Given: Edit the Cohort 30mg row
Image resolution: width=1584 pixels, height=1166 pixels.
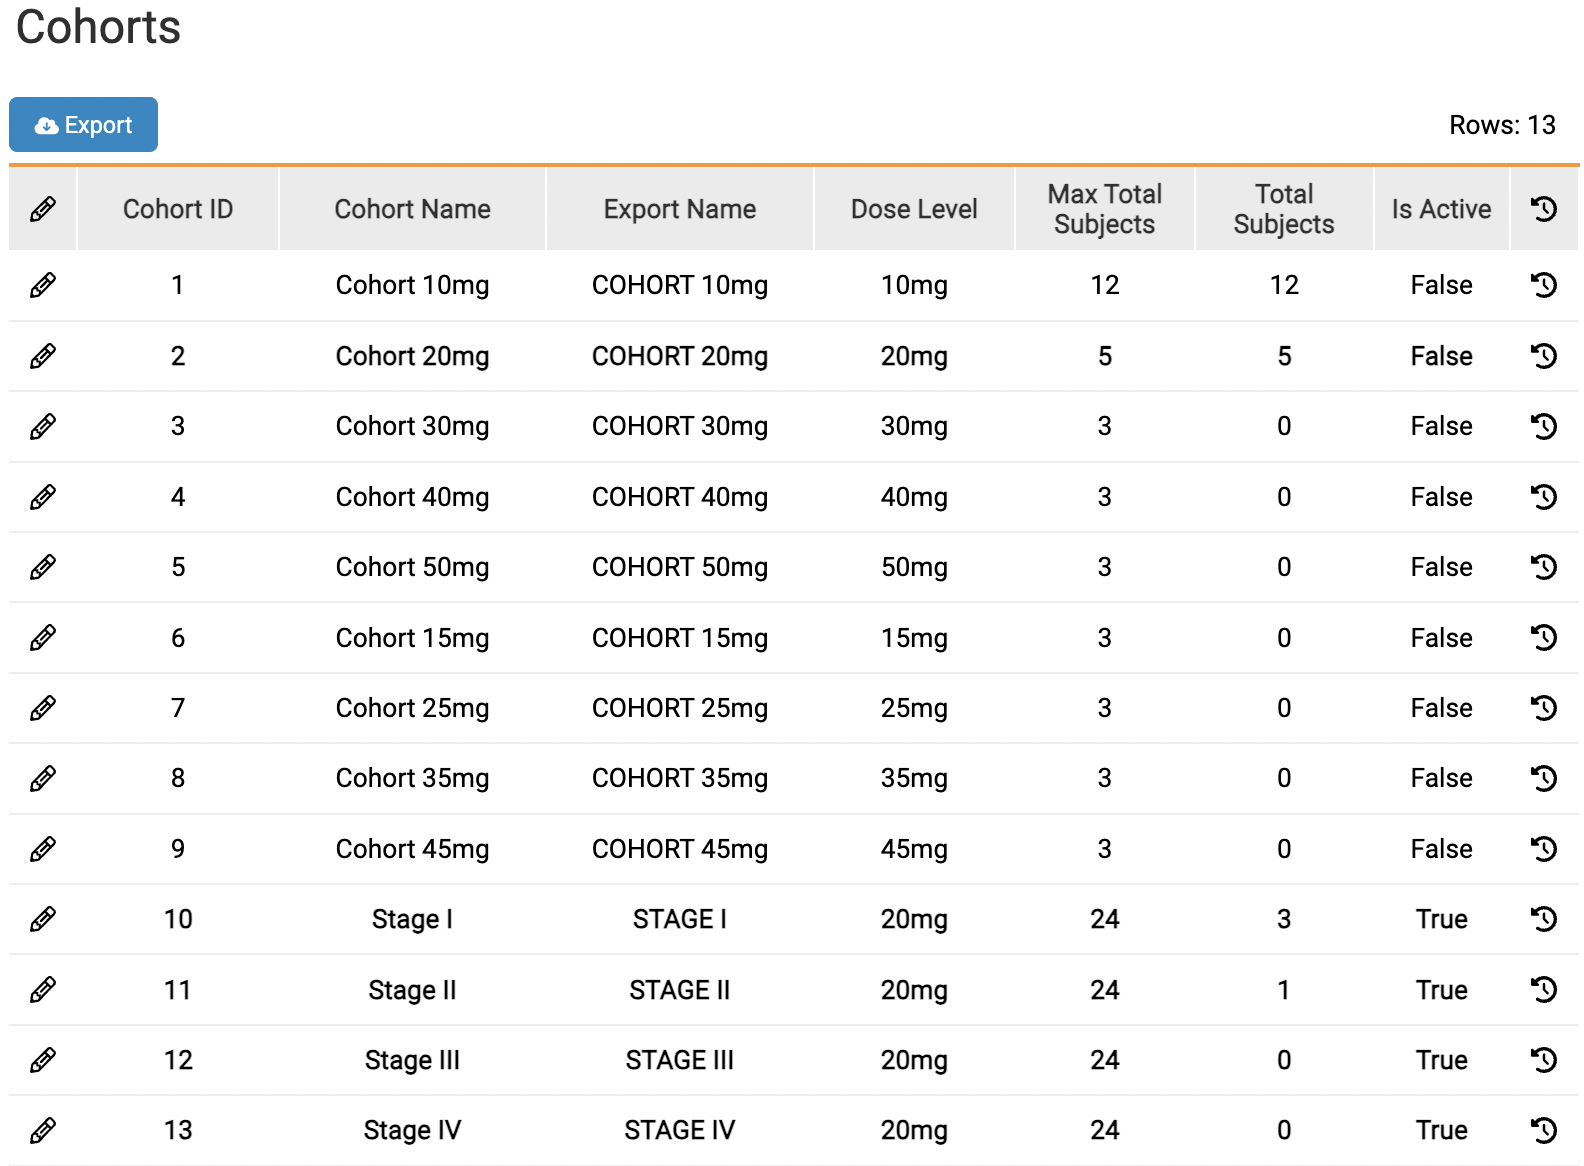Looking at the screenshot, I should [x=43, y=426].
